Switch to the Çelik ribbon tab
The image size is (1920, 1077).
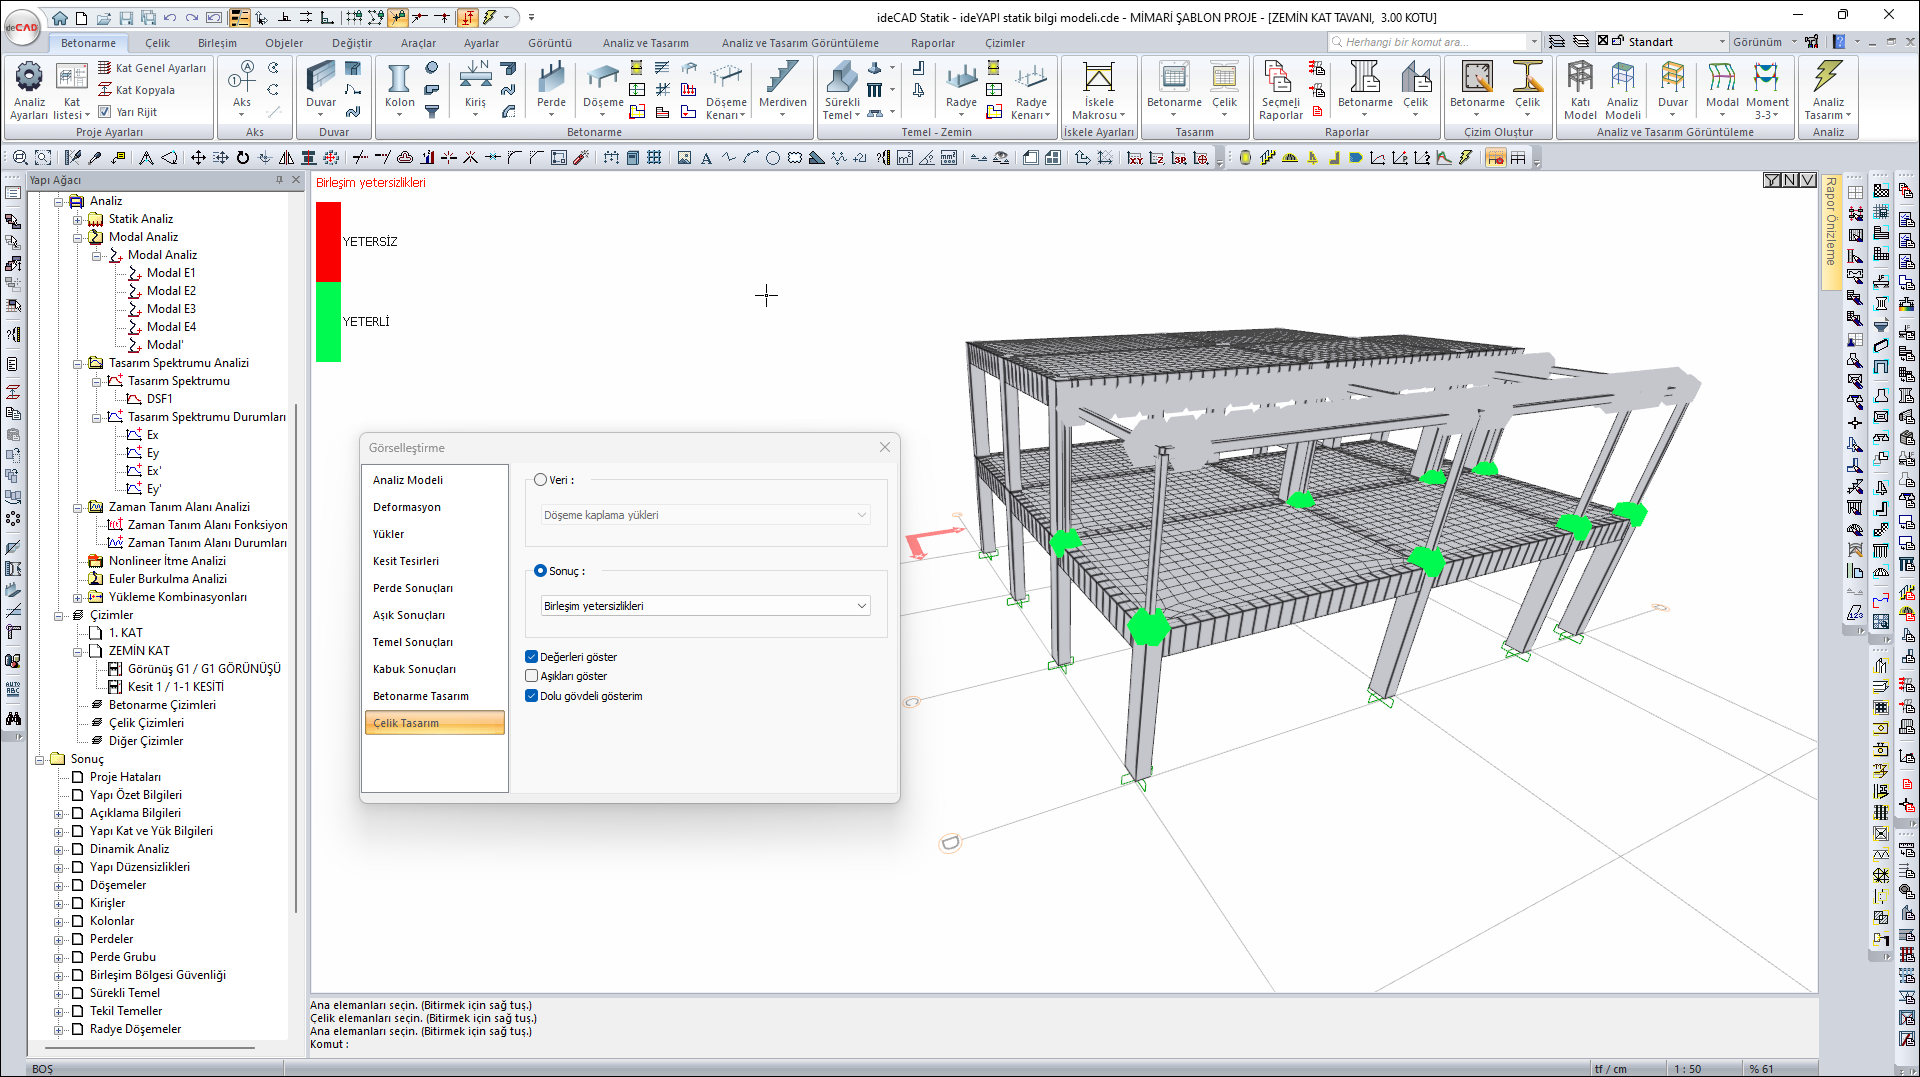coord(157,43)
